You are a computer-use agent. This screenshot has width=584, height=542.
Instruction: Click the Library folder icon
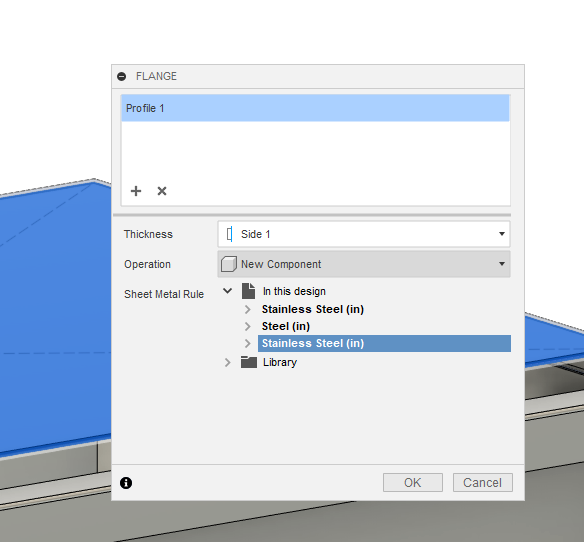[x=249, y=362]
